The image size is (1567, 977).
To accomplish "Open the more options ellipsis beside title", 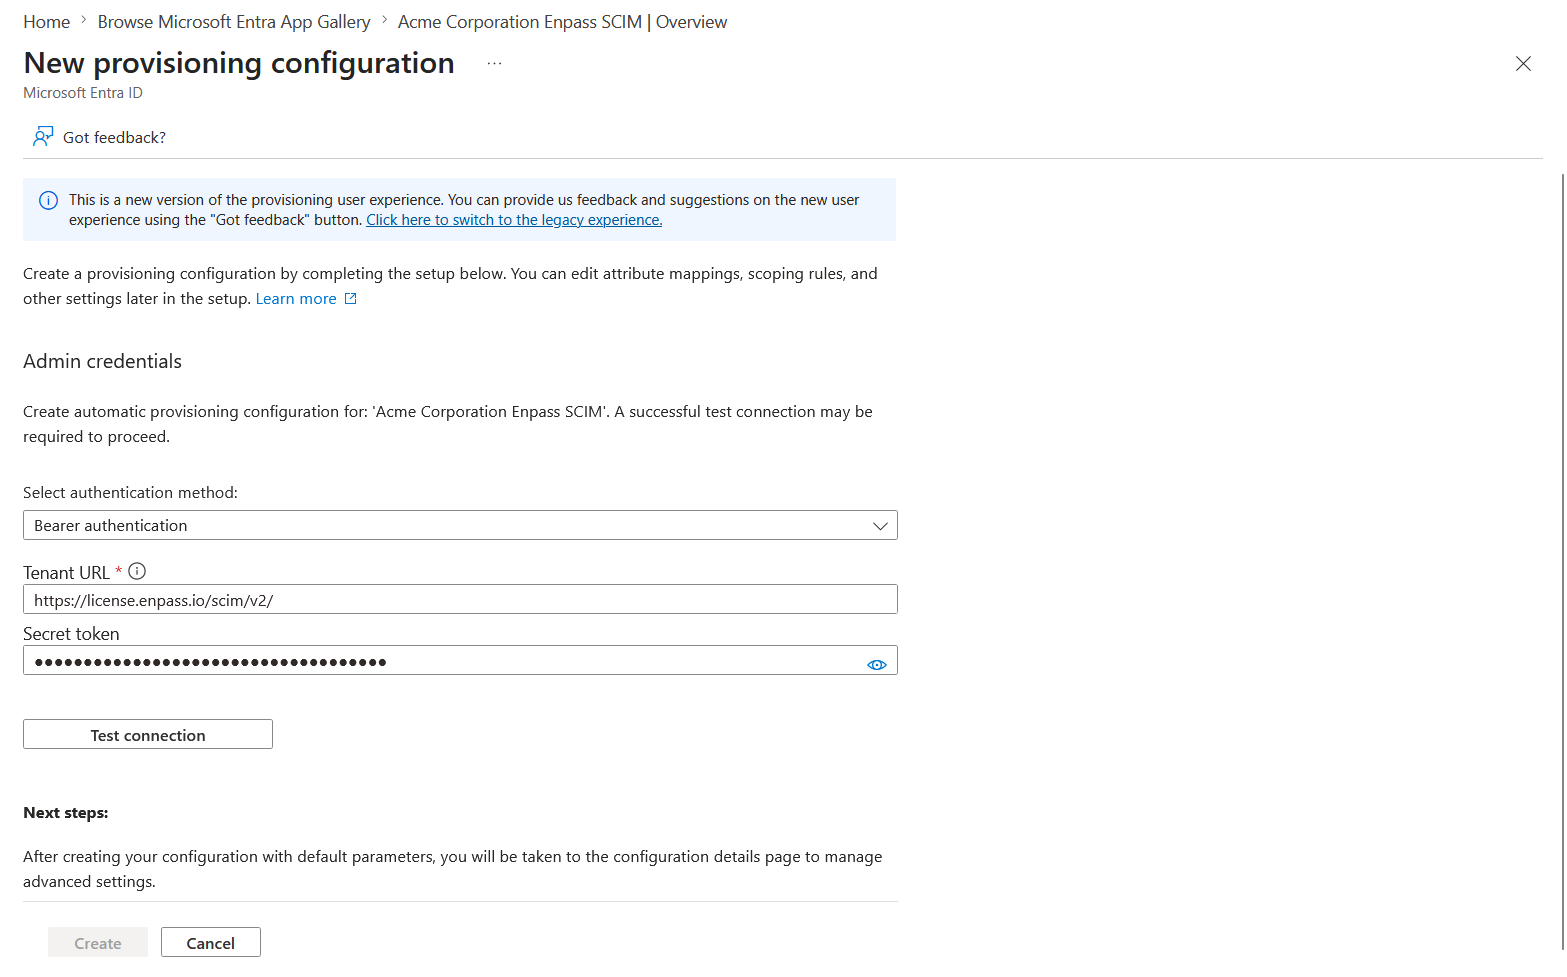I will [494, 63].
